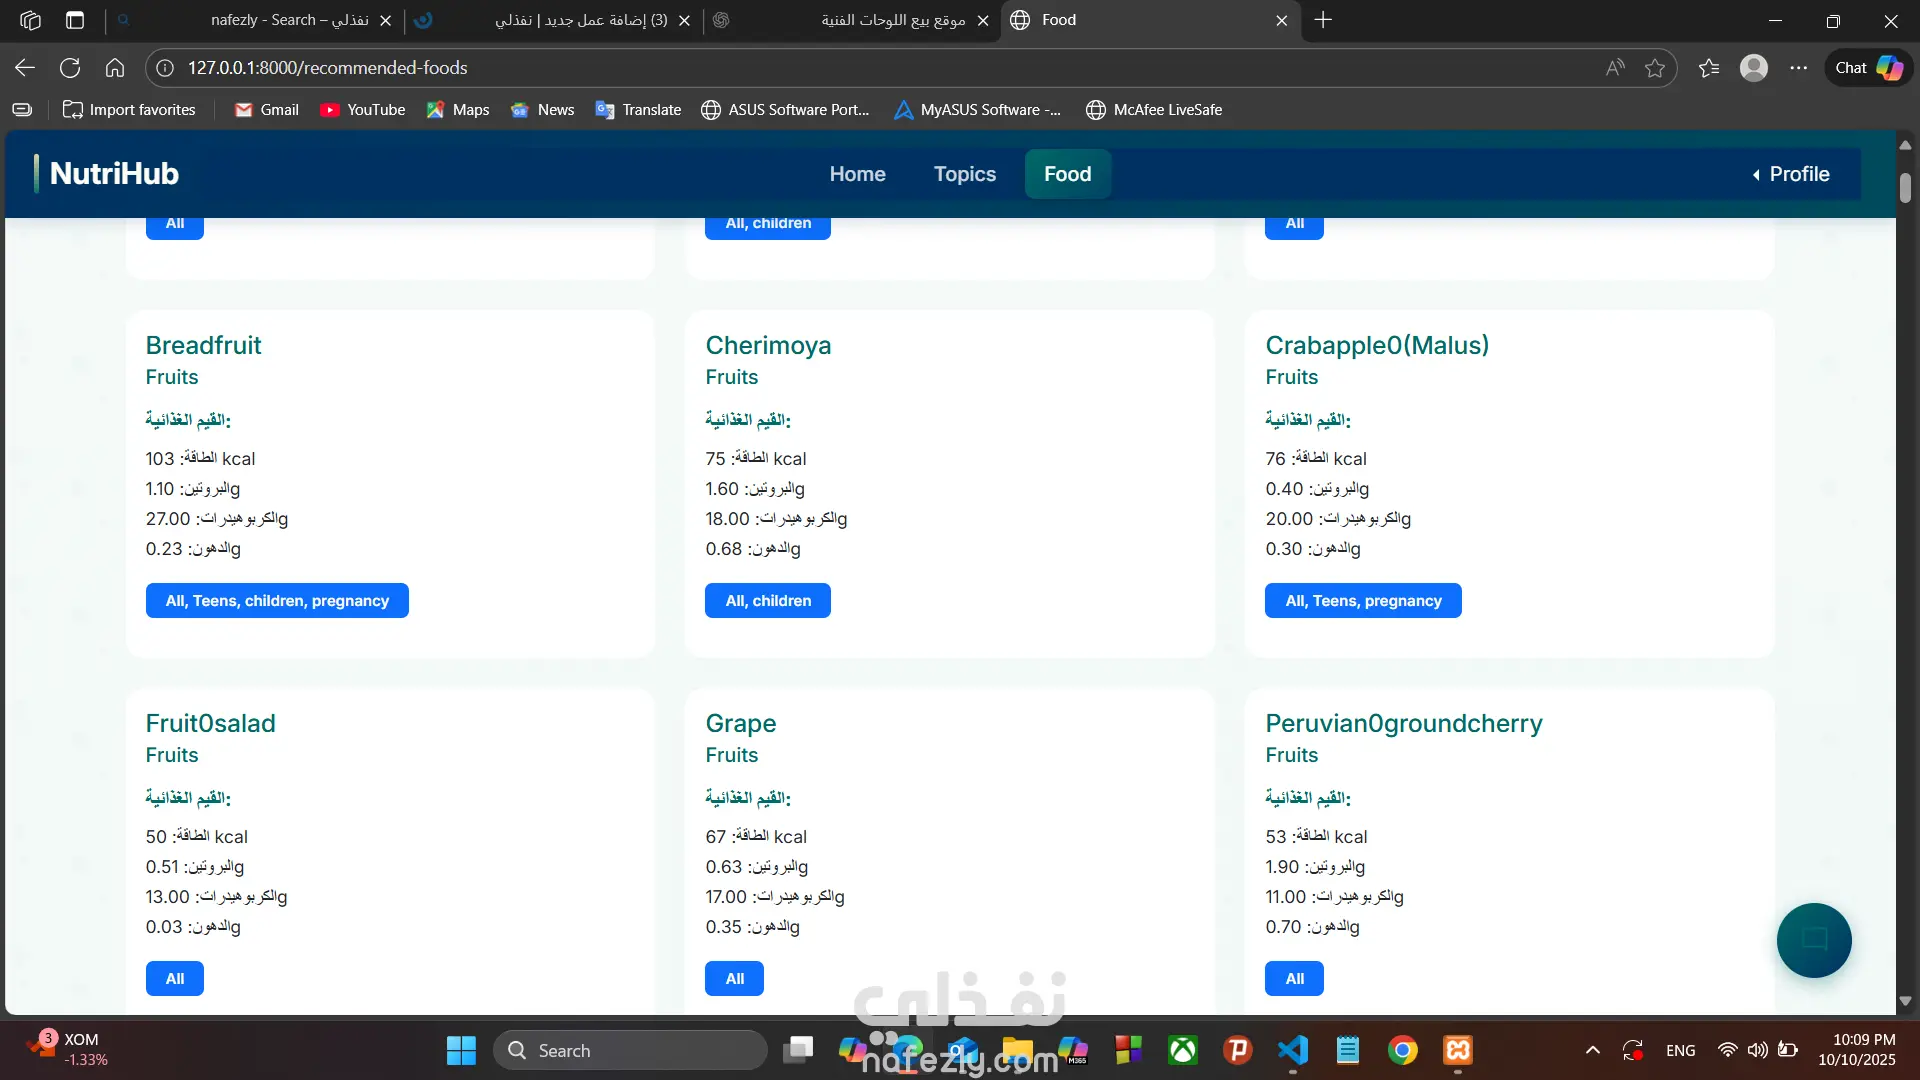The width and height of the screenshot is (1920, 1080).
Task: Click Breadfruit's All, Teens, children, pregnancy tag
Action: point(277,601)
